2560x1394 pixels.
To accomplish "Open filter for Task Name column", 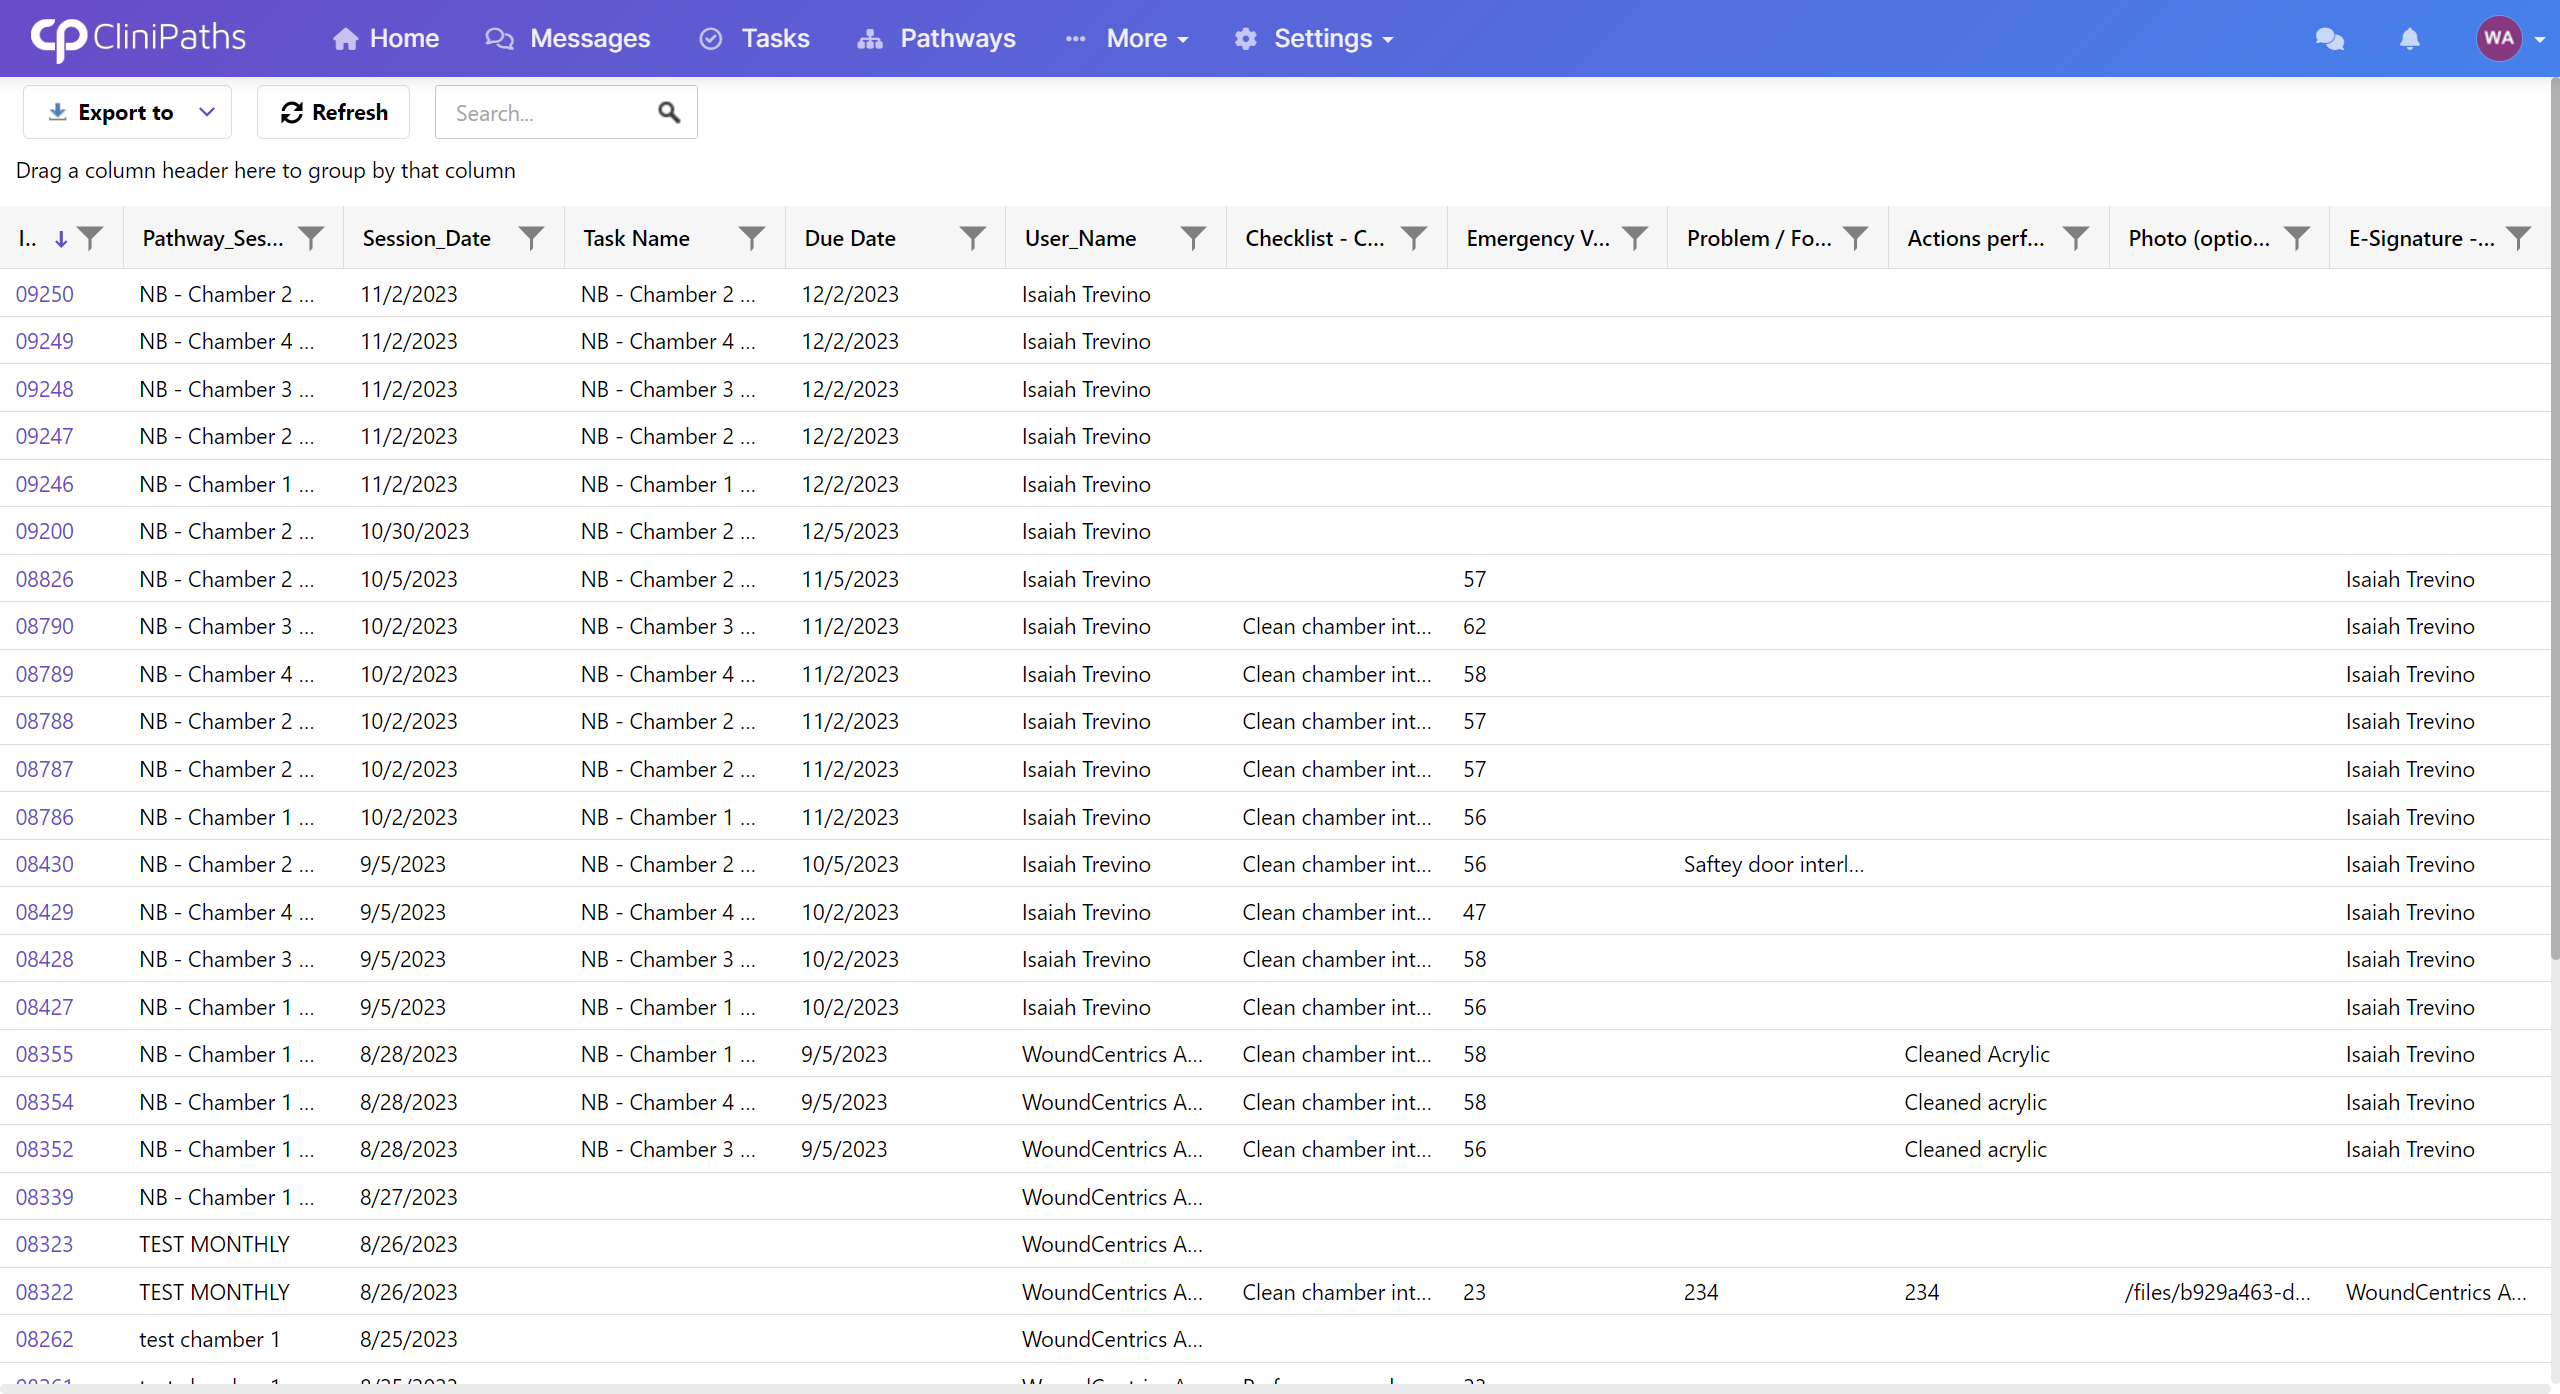I will (x=752, y=238).
